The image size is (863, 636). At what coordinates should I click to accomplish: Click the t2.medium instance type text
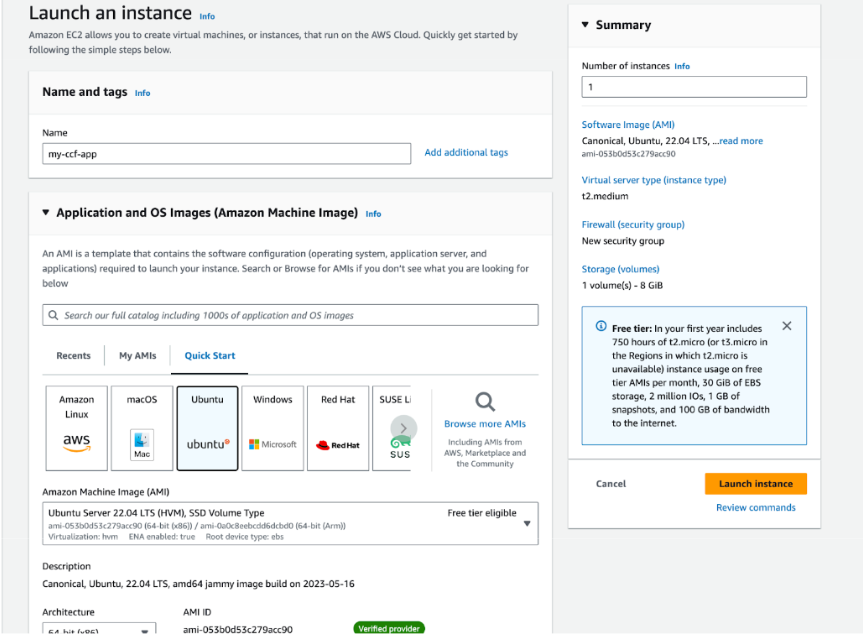605,196
